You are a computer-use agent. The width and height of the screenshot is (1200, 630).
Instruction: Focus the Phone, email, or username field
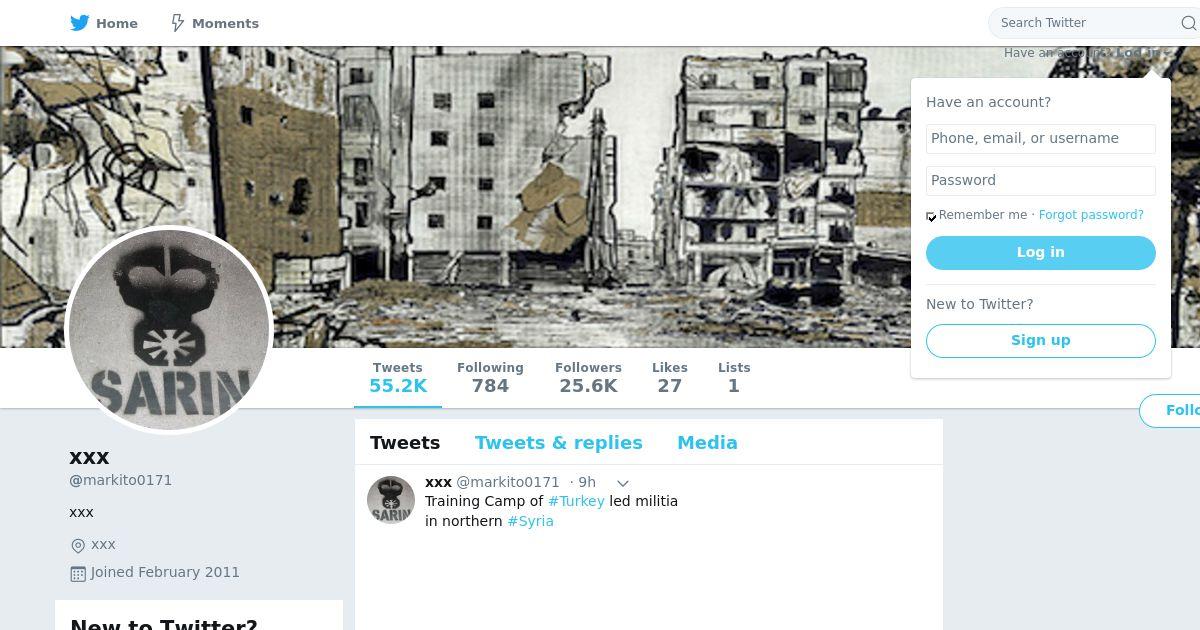1041,139
